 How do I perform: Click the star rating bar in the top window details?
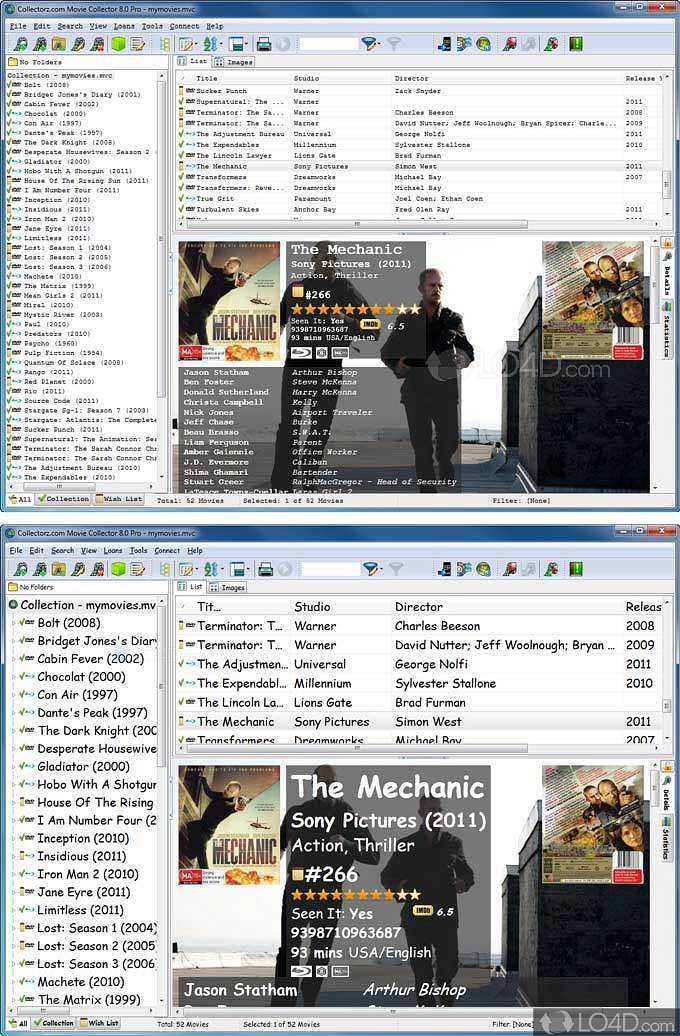355,309
